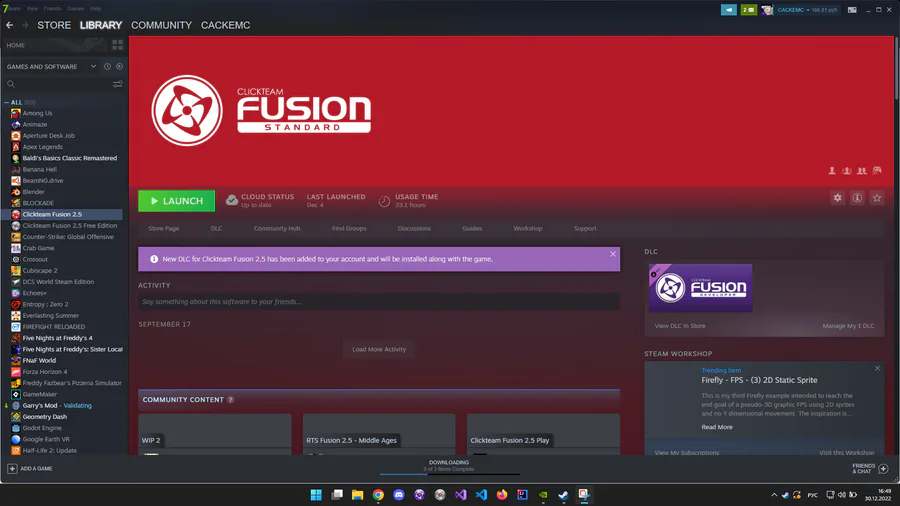The image size is (900, 506).
Task: Open the CACKEMC profile section
Action: point(226,25)
